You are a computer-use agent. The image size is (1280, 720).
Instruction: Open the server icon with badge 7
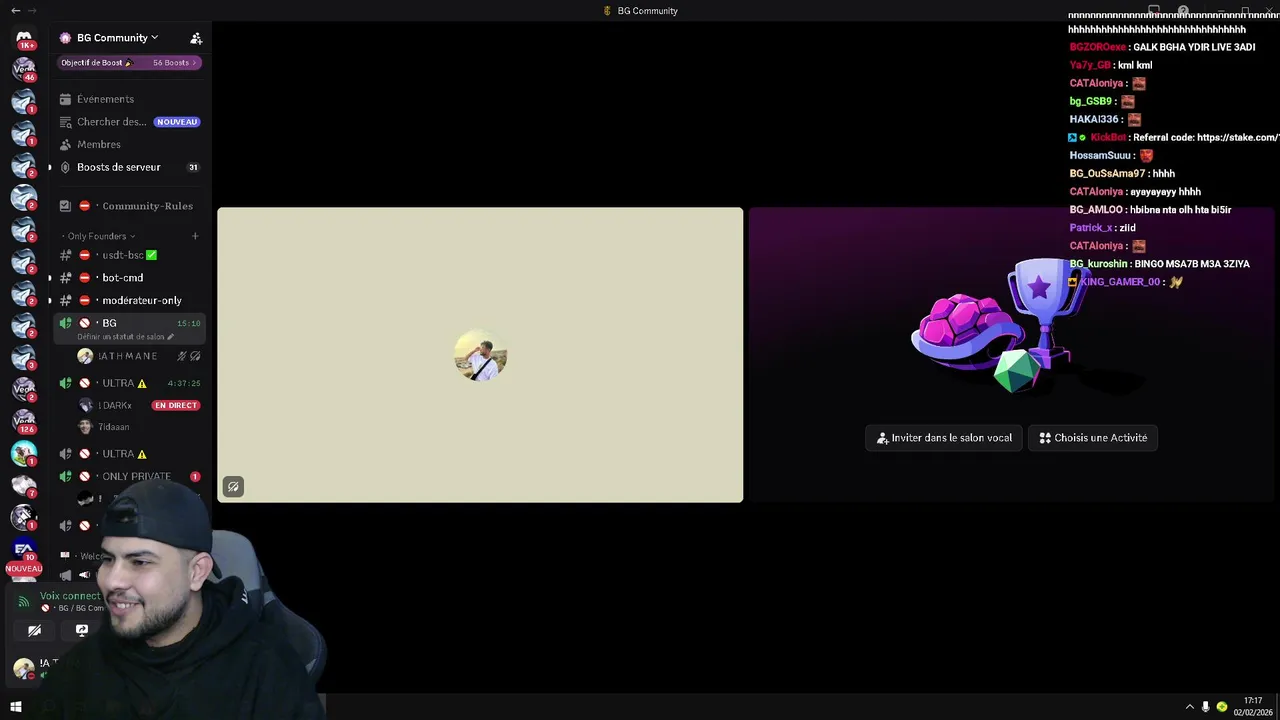[24, 485]
